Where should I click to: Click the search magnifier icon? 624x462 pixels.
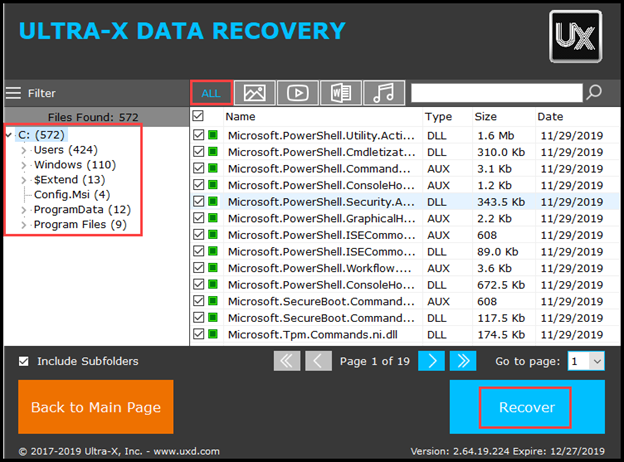[594, 93]
